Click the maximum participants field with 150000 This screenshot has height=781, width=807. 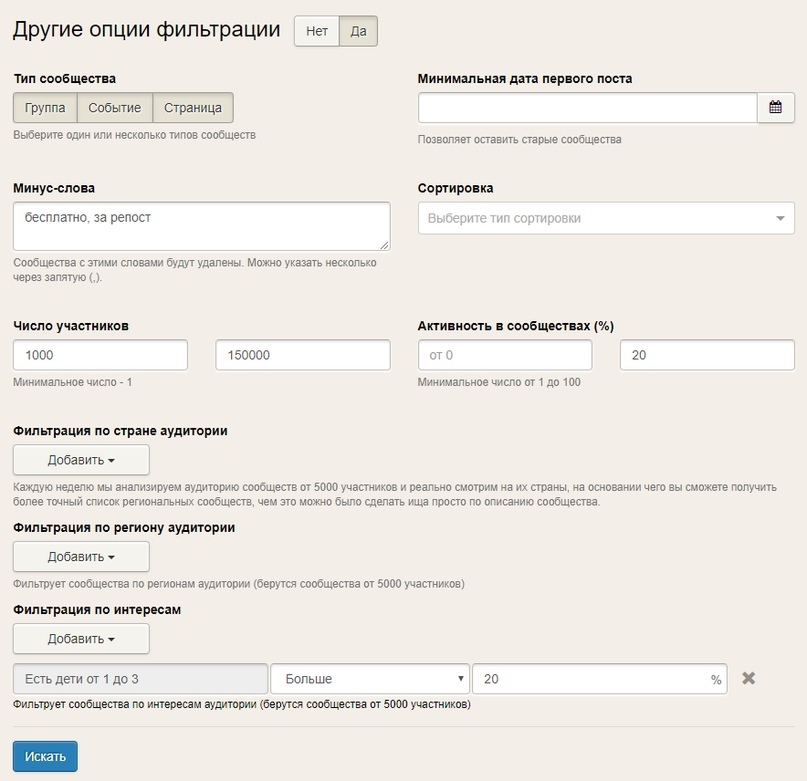303,355
